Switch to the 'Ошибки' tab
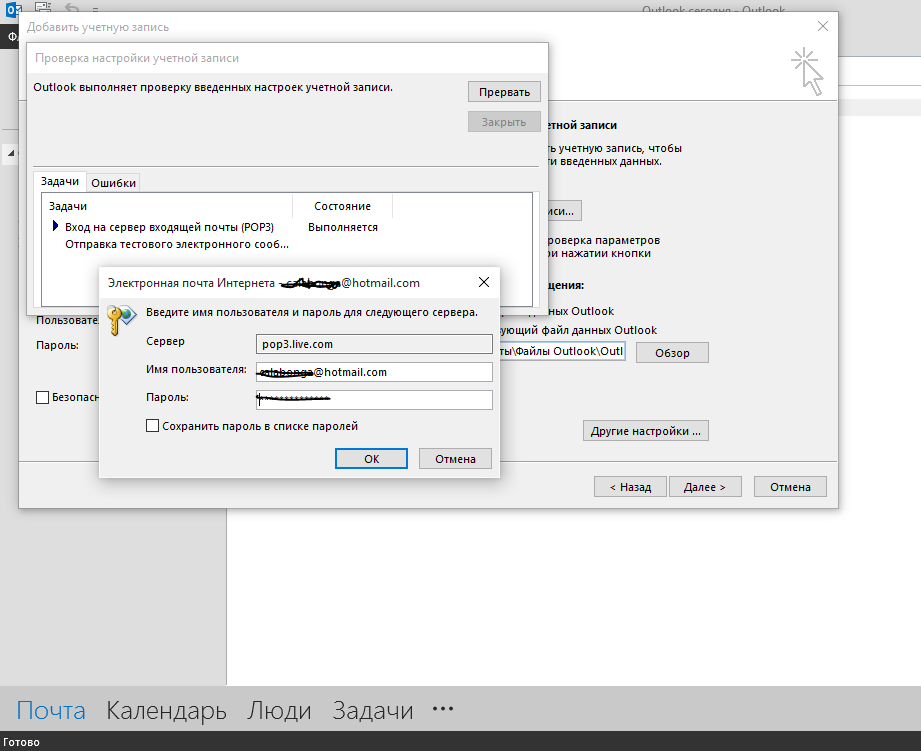Viewport: 921px width, 751px height. (113, 183)
